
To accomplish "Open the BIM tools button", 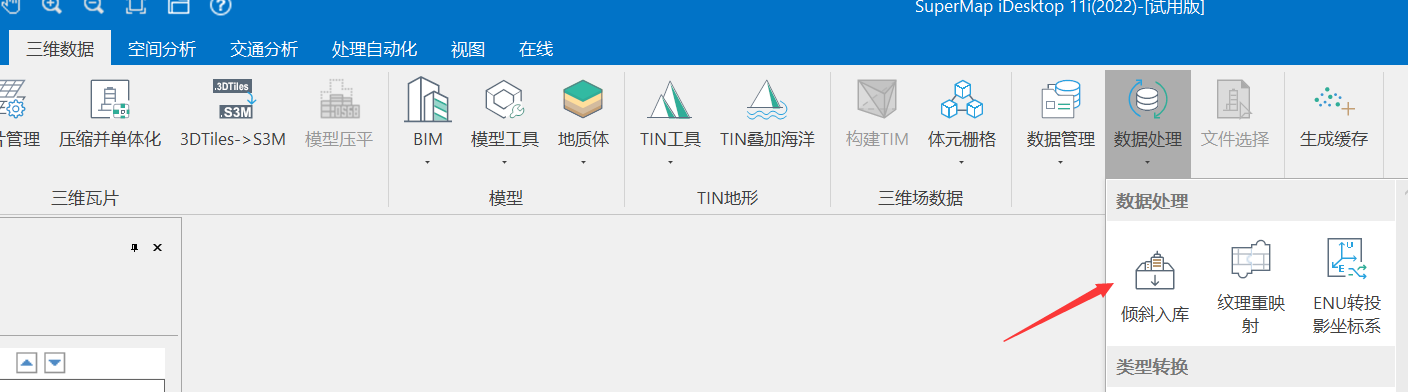I will (x=427, y=113).
